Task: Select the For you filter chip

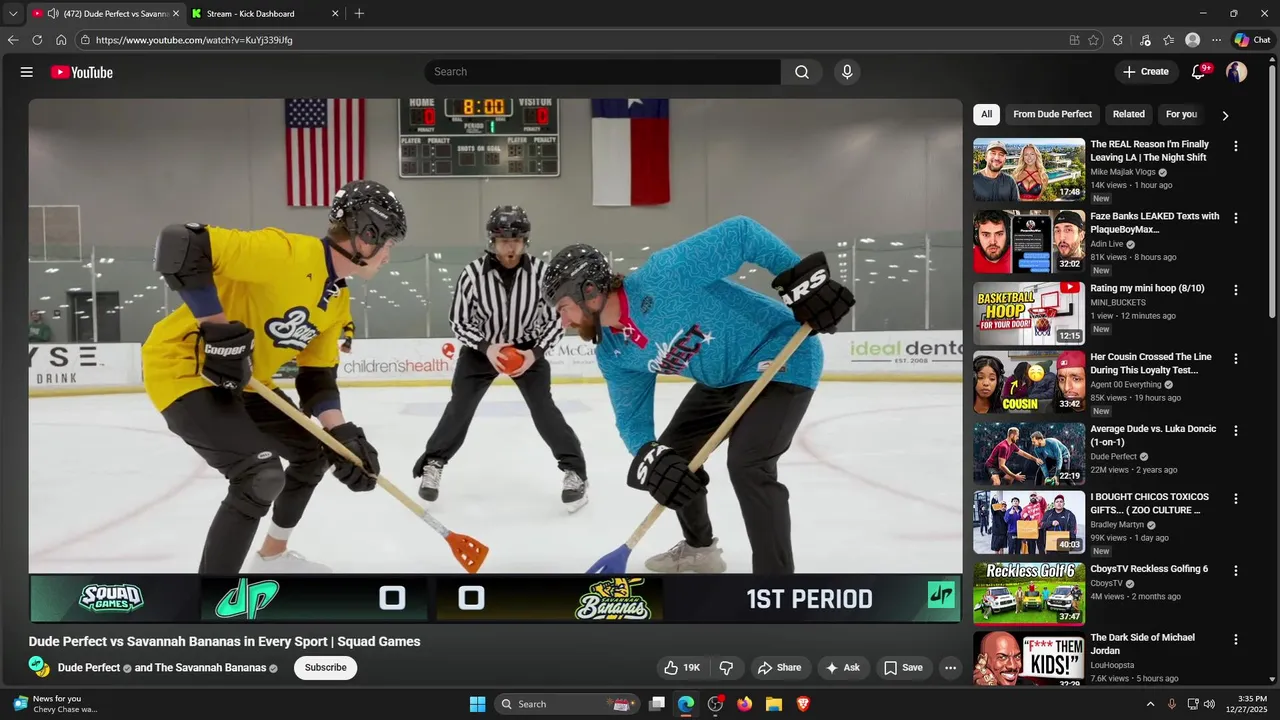Action: (x=1181, y=114)
